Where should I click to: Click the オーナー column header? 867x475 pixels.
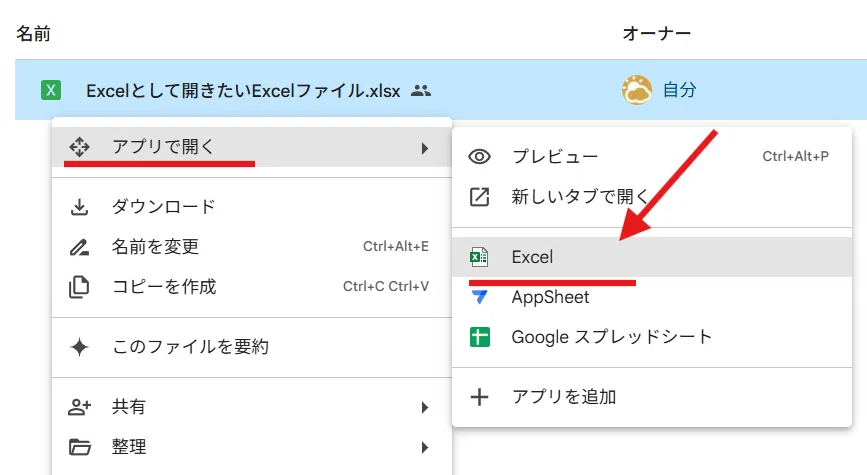coord(656,34)
